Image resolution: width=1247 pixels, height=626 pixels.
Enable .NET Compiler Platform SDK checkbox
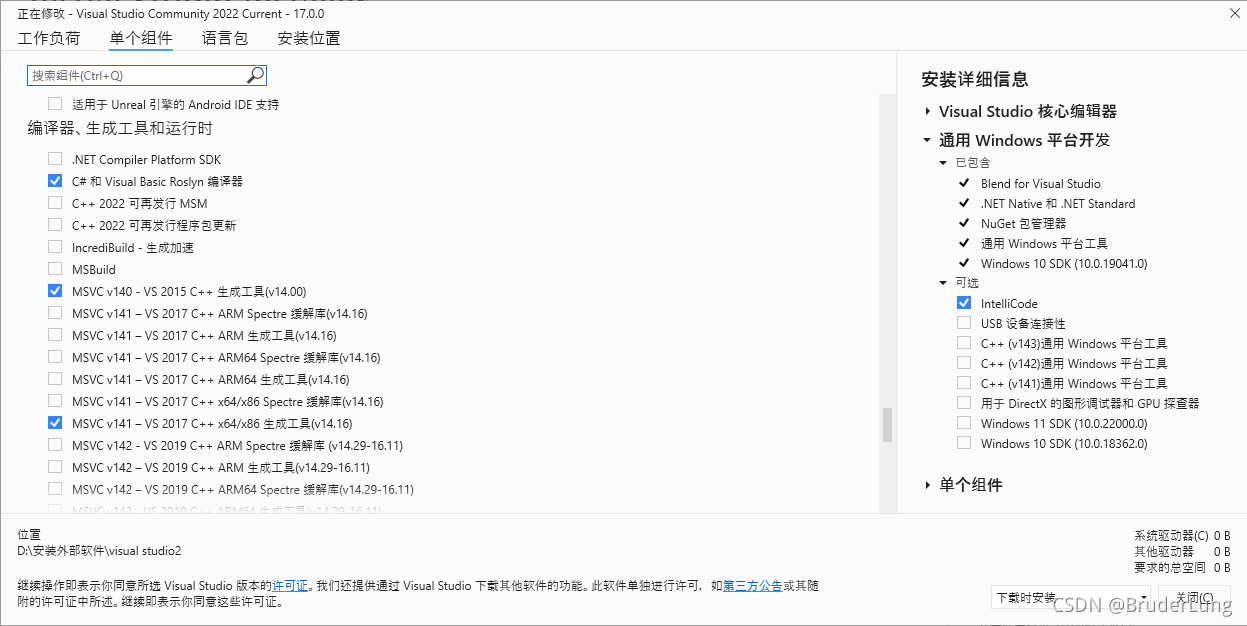tap(55, 160)
